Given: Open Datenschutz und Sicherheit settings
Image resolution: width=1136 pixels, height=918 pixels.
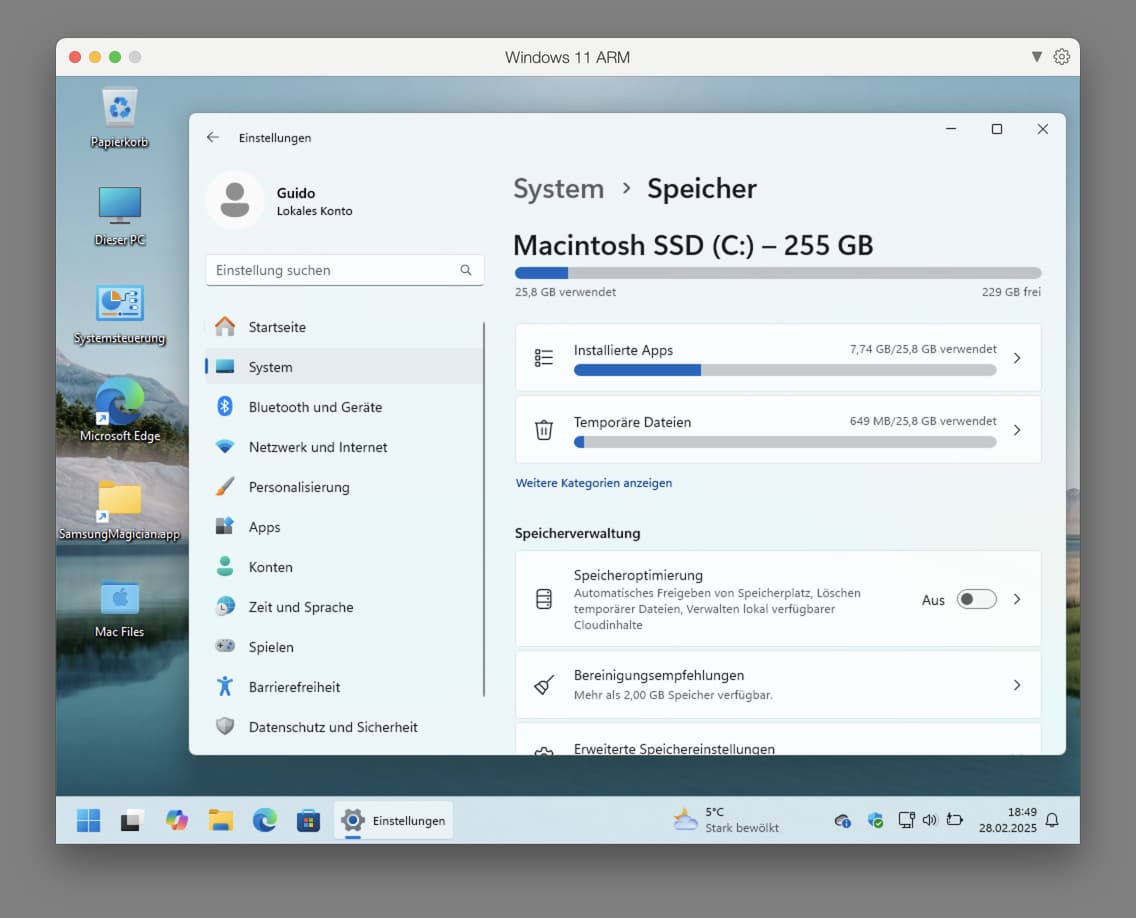Looking at the screenshot, I should (344, 727).
